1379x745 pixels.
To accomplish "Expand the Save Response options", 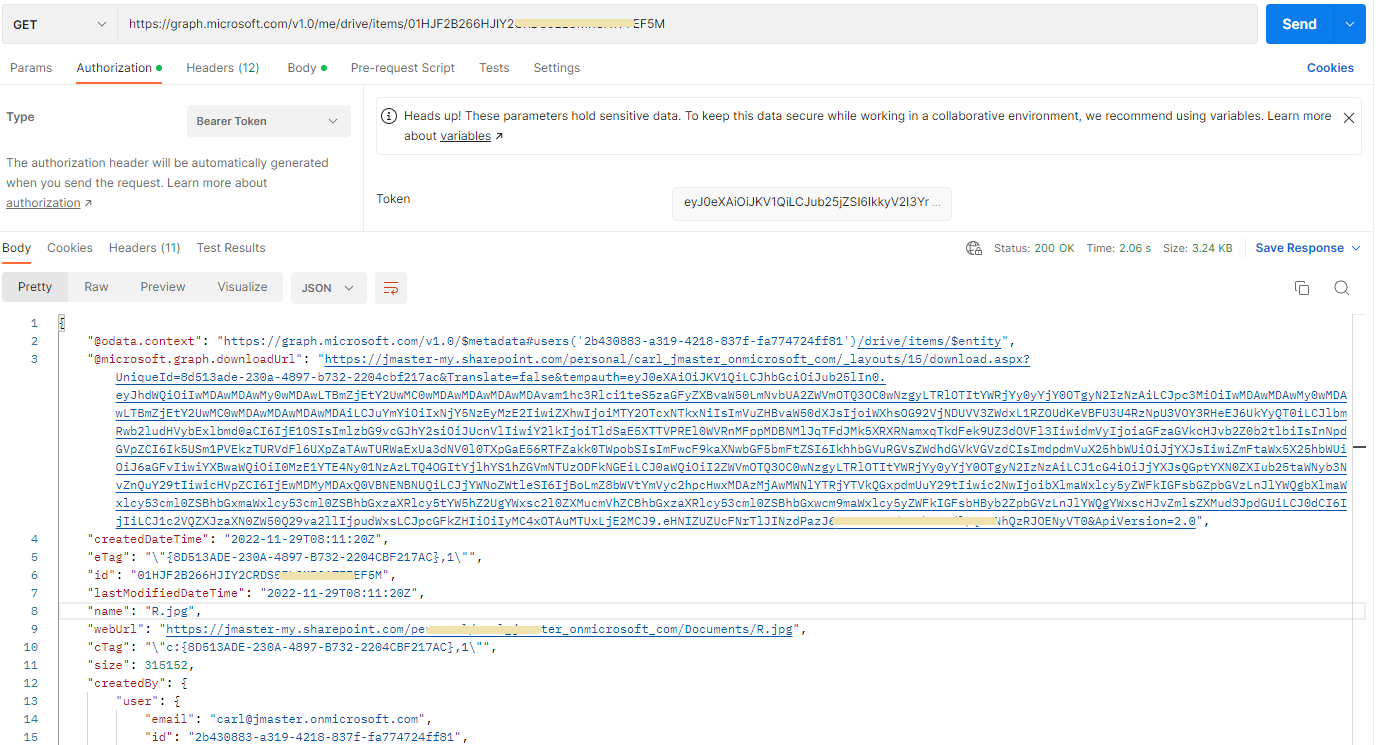I will coord(1355,248).
